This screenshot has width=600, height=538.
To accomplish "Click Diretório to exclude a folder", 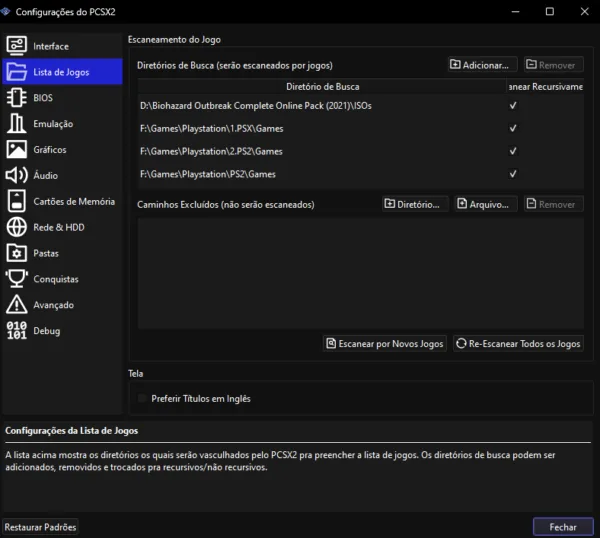I will tap(415, 204).
